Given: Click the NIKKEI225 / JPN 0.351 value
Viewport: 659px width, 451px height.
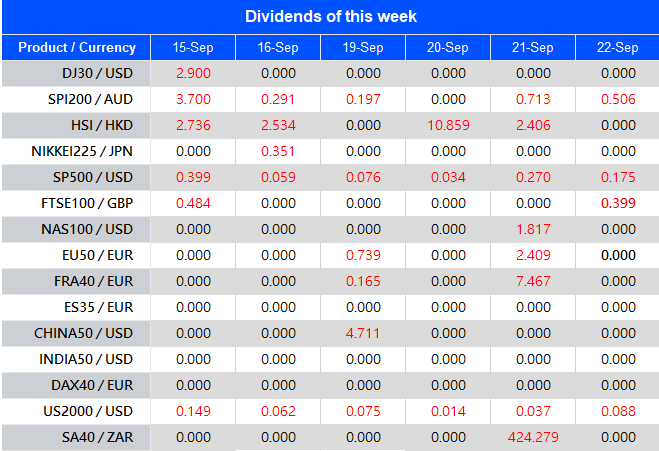Looking at the screenshot, I should click(x=278, y=152).
